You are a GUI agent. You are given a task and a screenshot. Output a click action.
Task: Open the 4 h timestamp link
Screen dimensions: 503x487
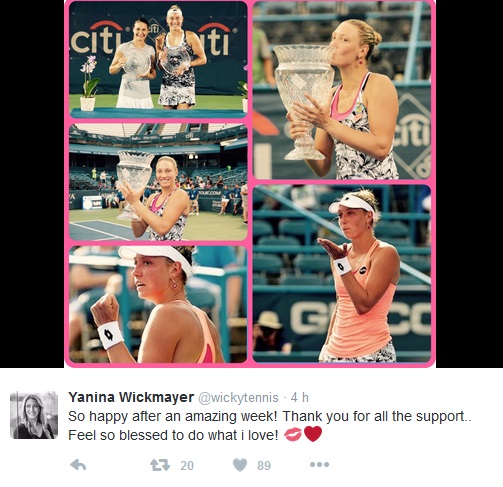pyautogui.click(x=300, y=397)
